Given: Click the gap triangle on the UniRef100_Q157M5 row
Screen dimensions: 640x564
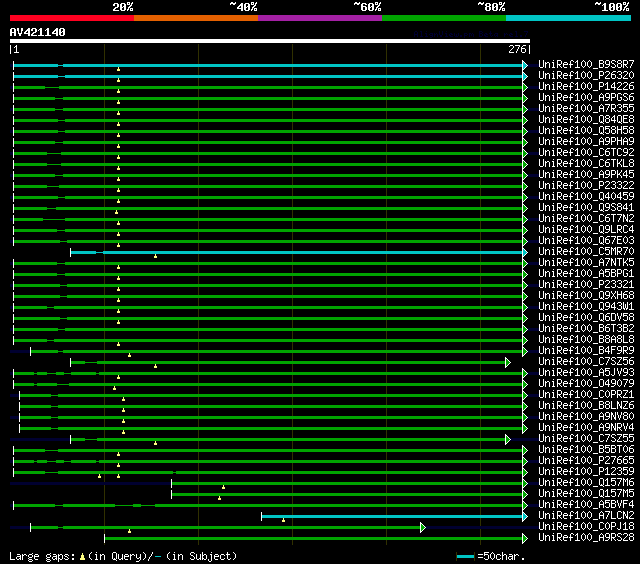Looking at the screenshot, I should point(219,498).
